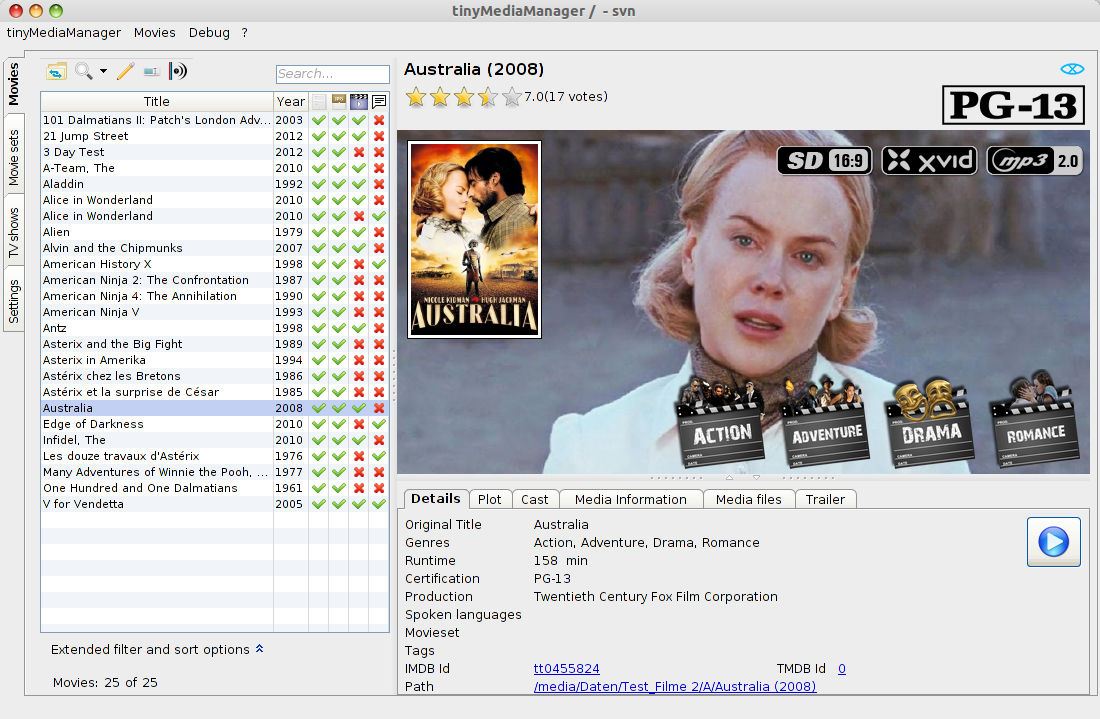This screenshot has height=719, width=1100.
Task: Open the IMDB link tt0455824
Action: [x=566, y=668]
